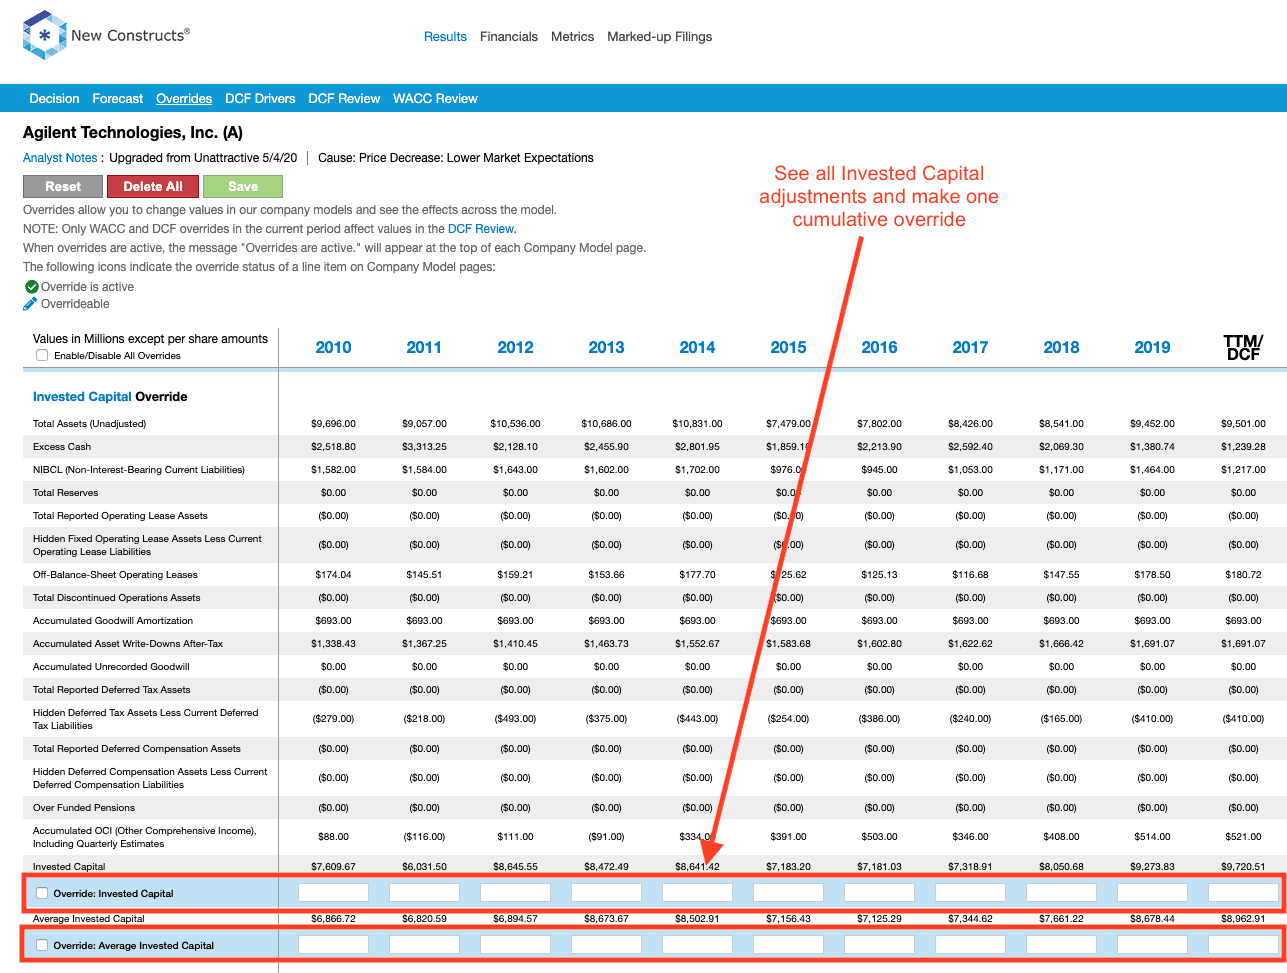Open DCF Review in blue bar
Image resolution: width=1287 pixels, height=973 pixels.
(x=344, y=99)
